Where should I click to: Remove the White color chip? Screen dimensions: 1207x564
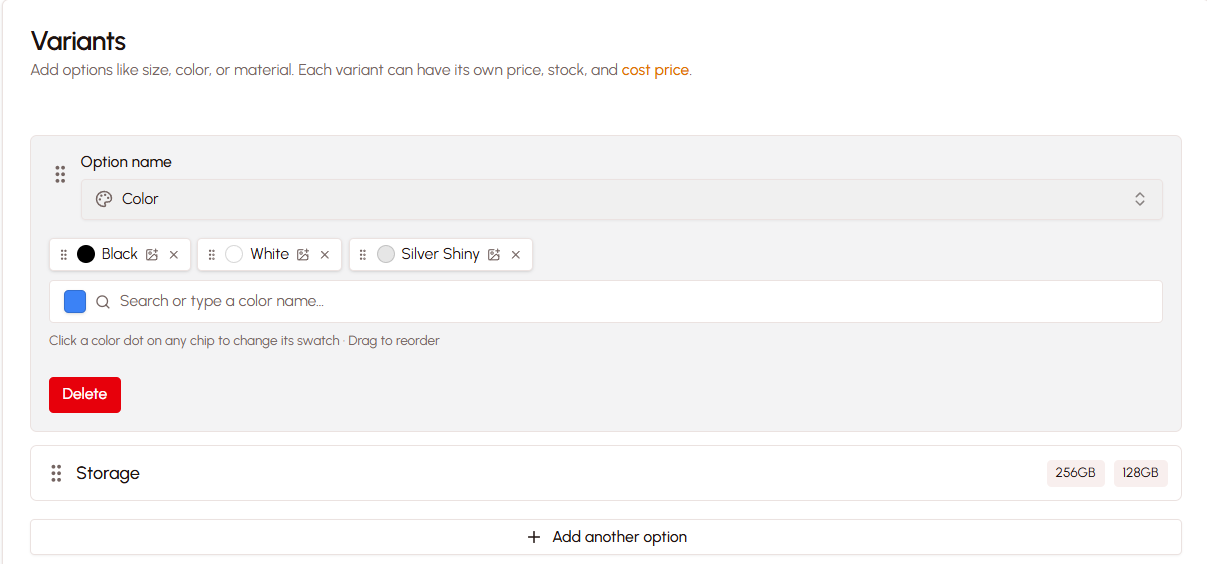(325, 255)
